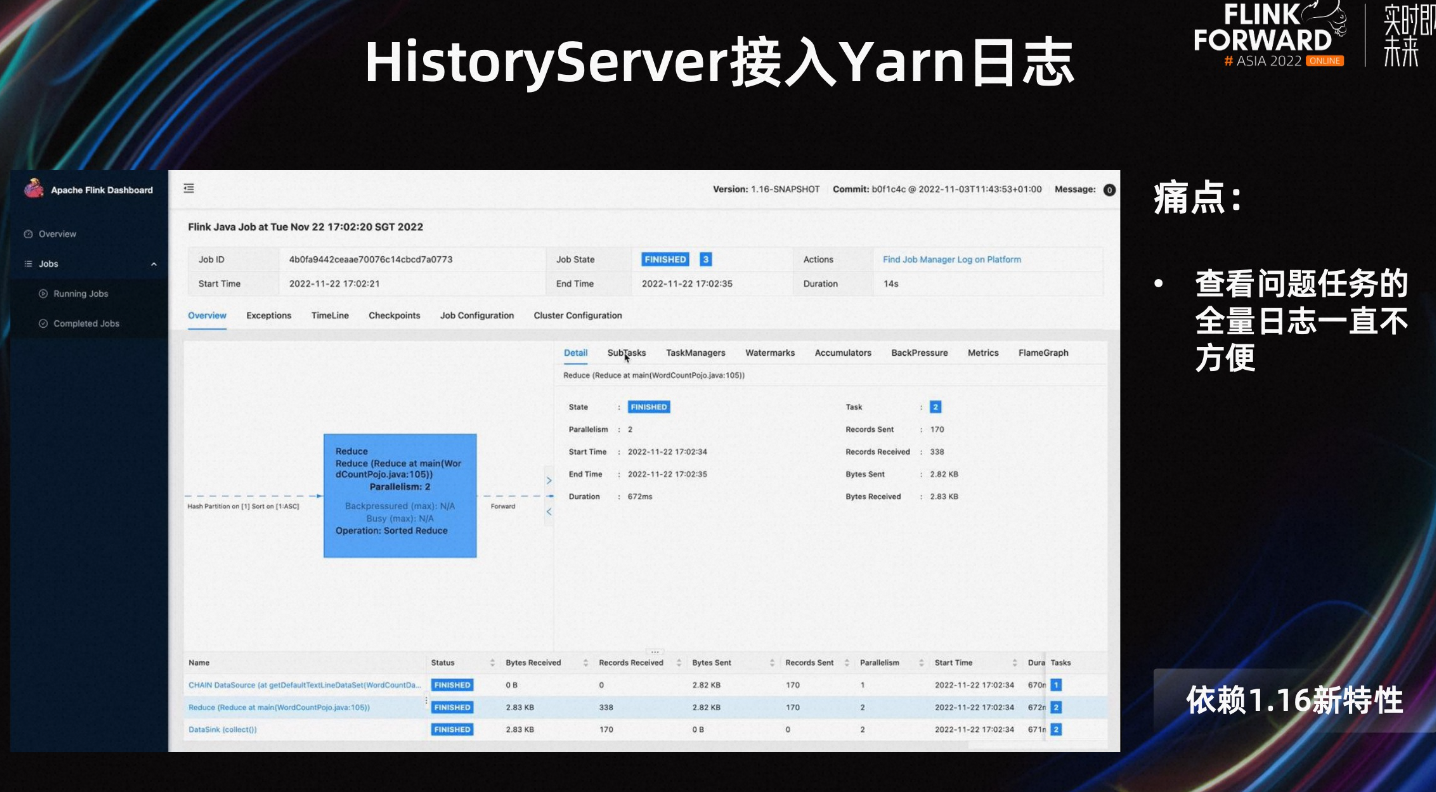Click the Duration value 14s

click(890, 284)
